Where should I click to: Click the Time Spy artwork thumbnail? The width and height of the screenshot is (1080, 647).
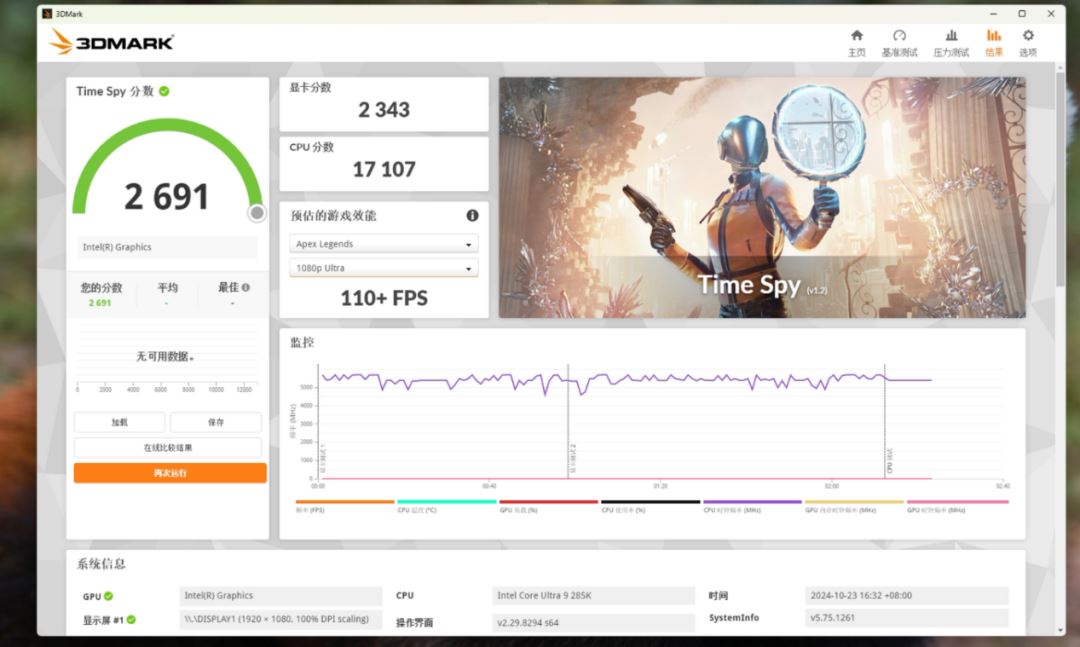762,197
